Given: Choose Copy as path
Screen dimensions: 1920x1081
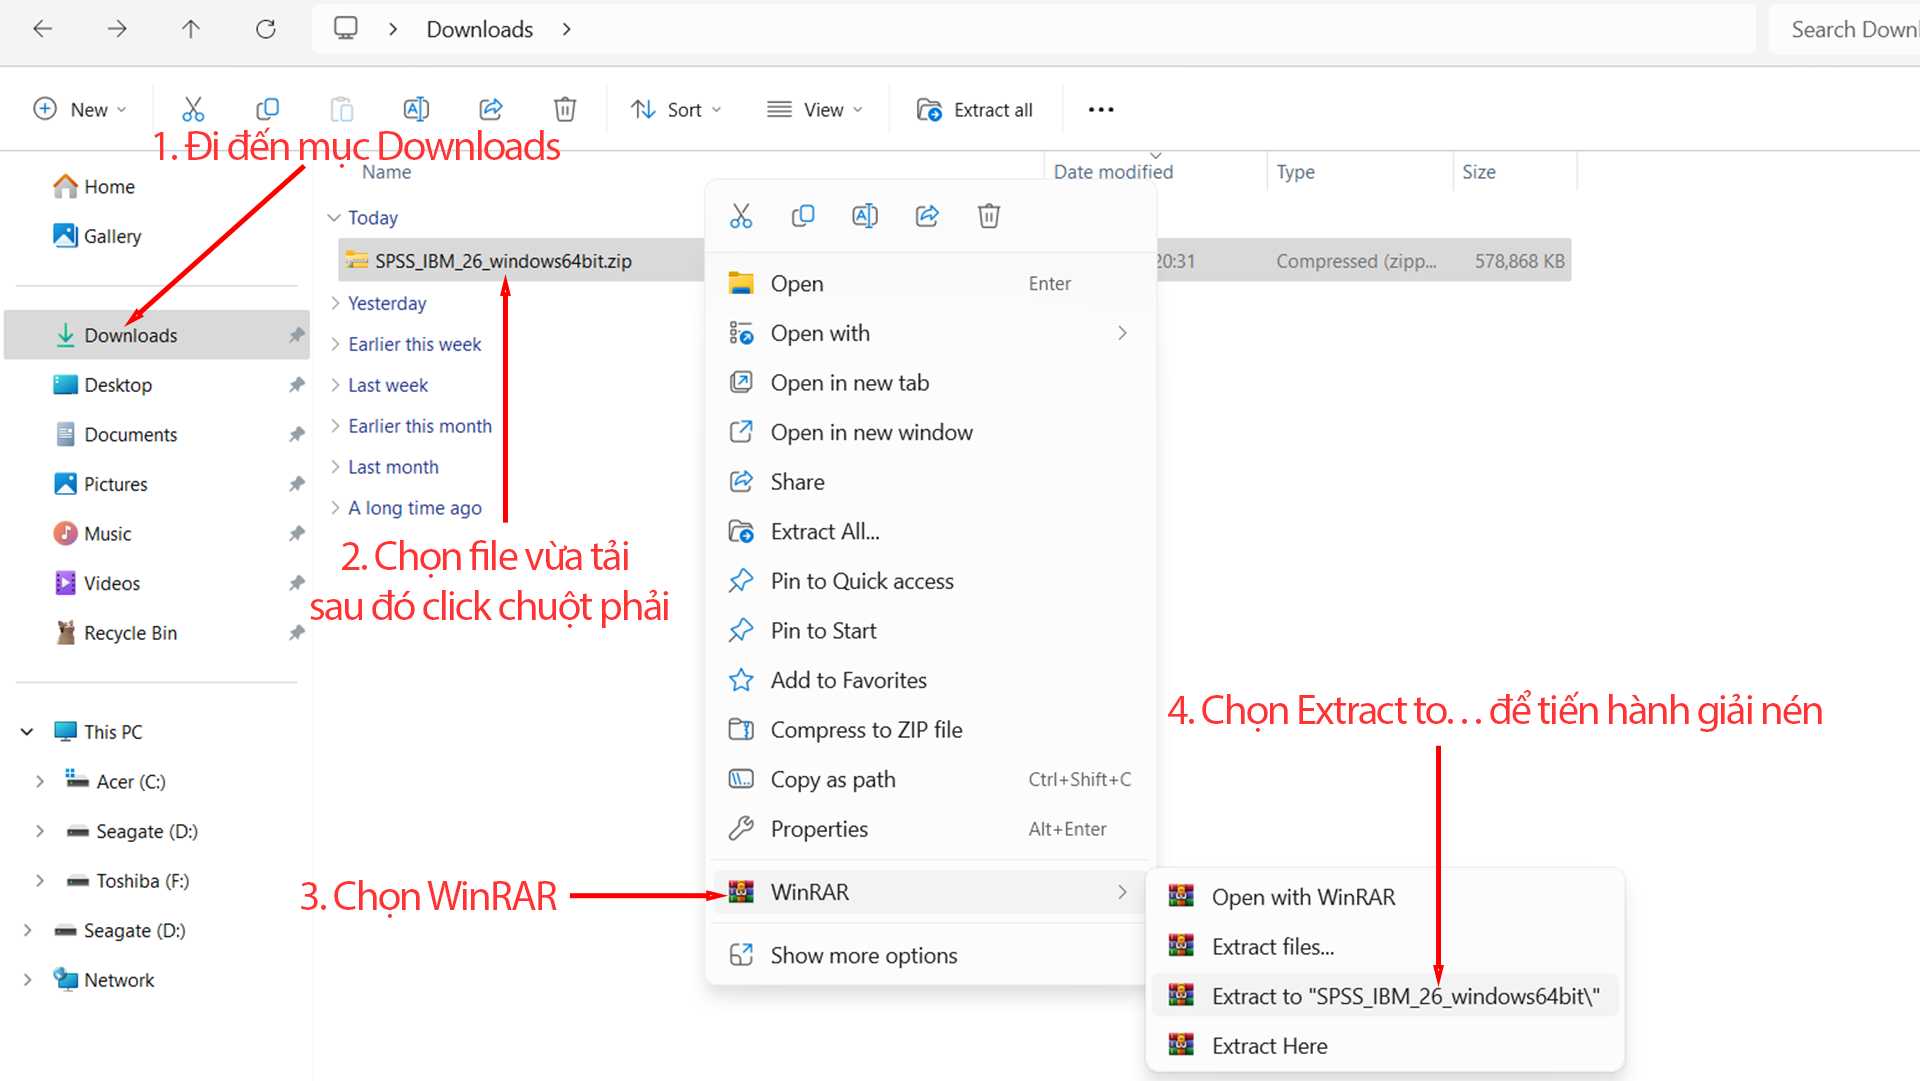Looking at the screenshot, I should pos(932,779).
